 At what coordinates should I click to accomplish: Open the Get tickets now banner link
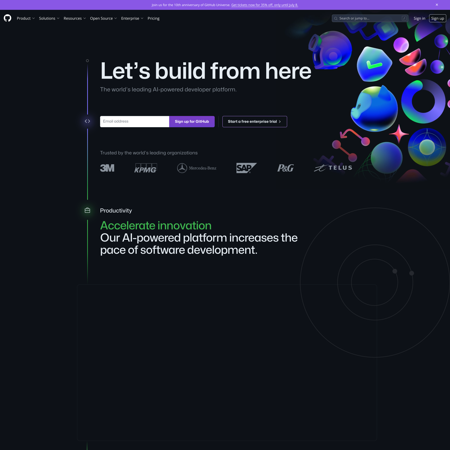tap(264, 5)
